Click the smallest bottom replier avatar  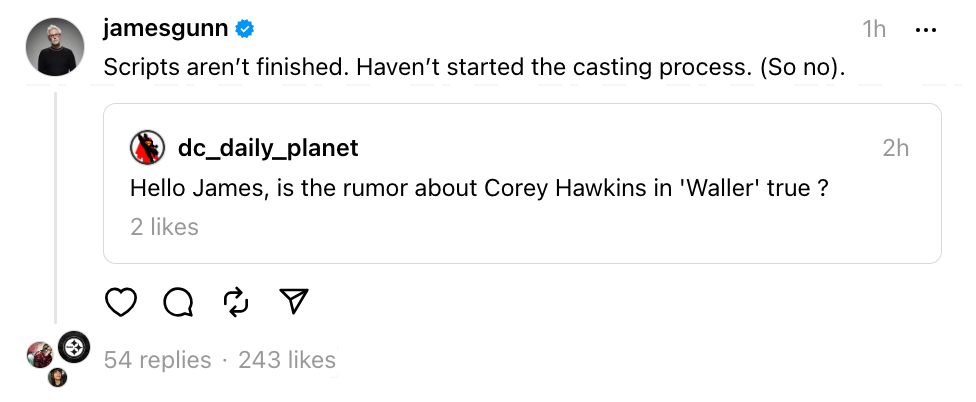pos(58,378)
